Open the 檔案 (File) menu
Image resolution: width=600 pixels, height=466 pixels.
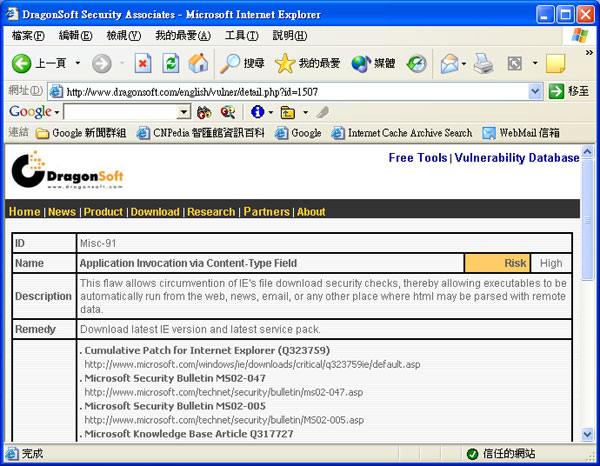pyautogui.click(x=28, y=36)
